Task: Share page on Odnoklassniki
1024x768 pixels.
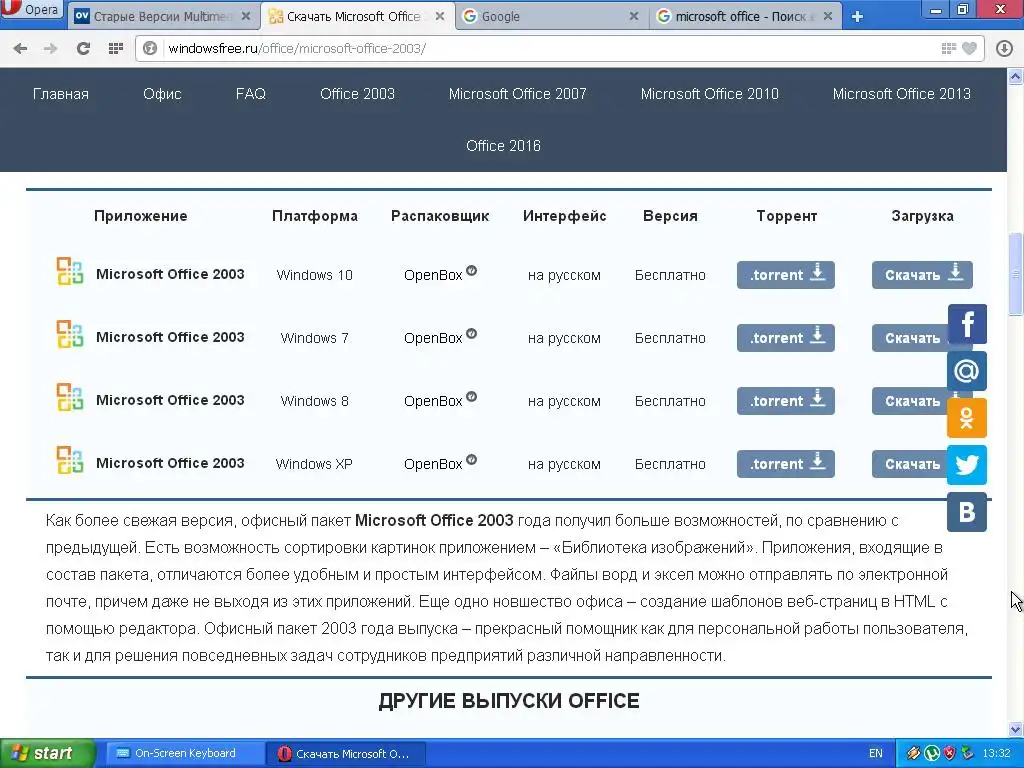Action: 967,418
